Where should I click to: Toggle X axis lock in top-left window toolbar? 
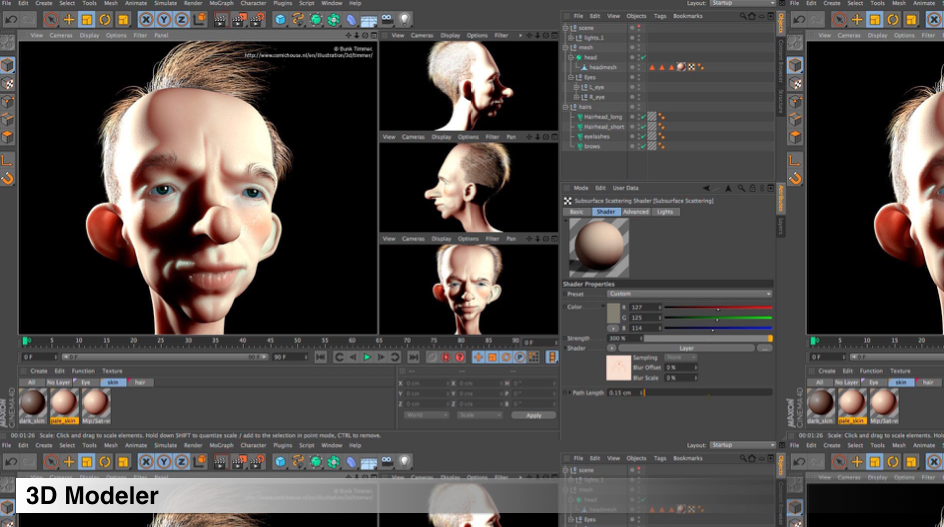pos(146,20)
